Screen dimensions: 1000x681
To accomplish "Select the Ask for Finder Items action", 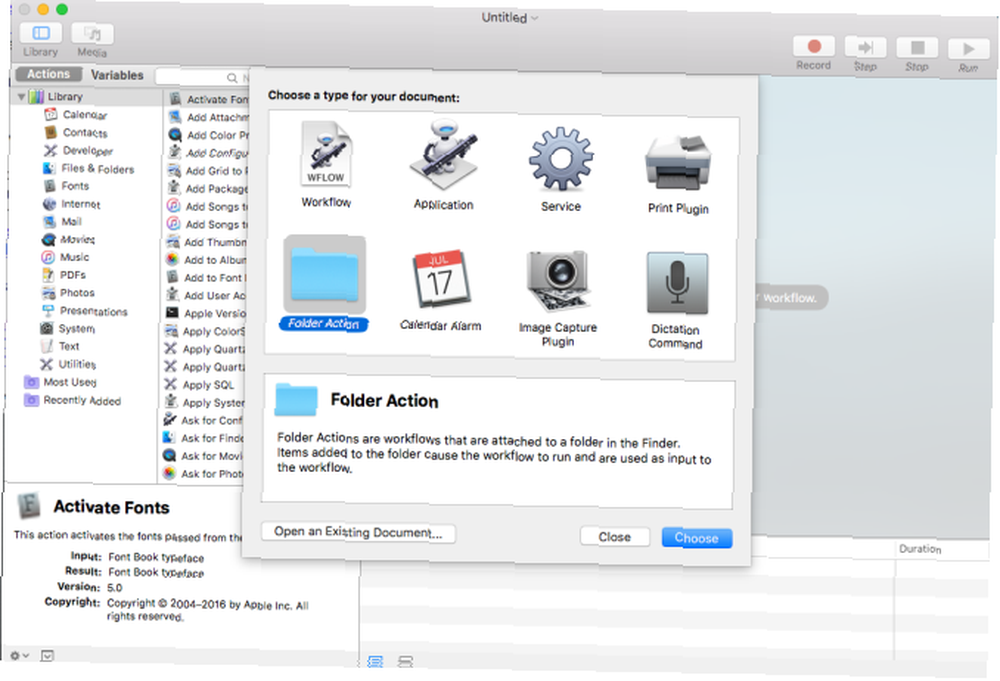I will click(203, 438).
